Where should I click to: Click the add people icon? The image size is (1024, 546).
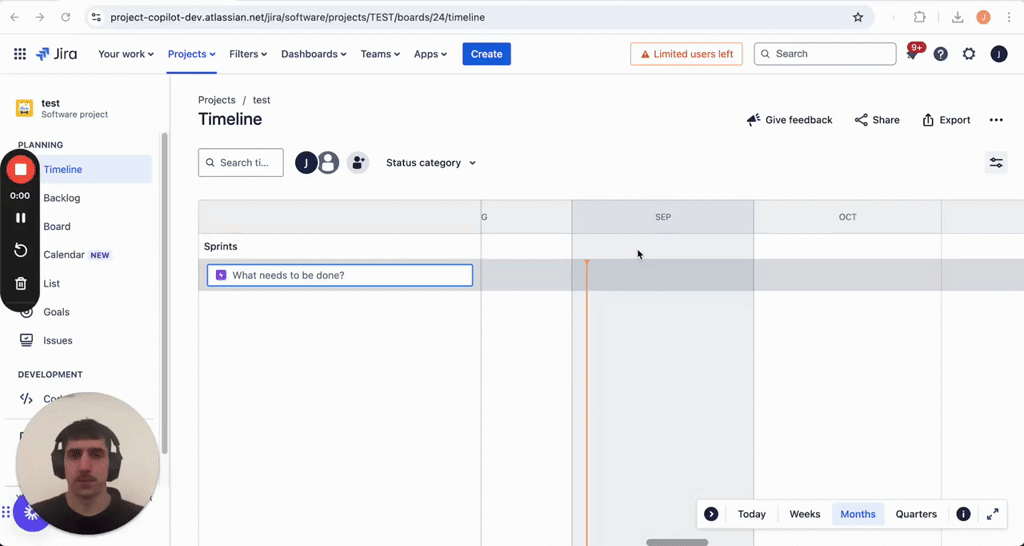point(358,163)
